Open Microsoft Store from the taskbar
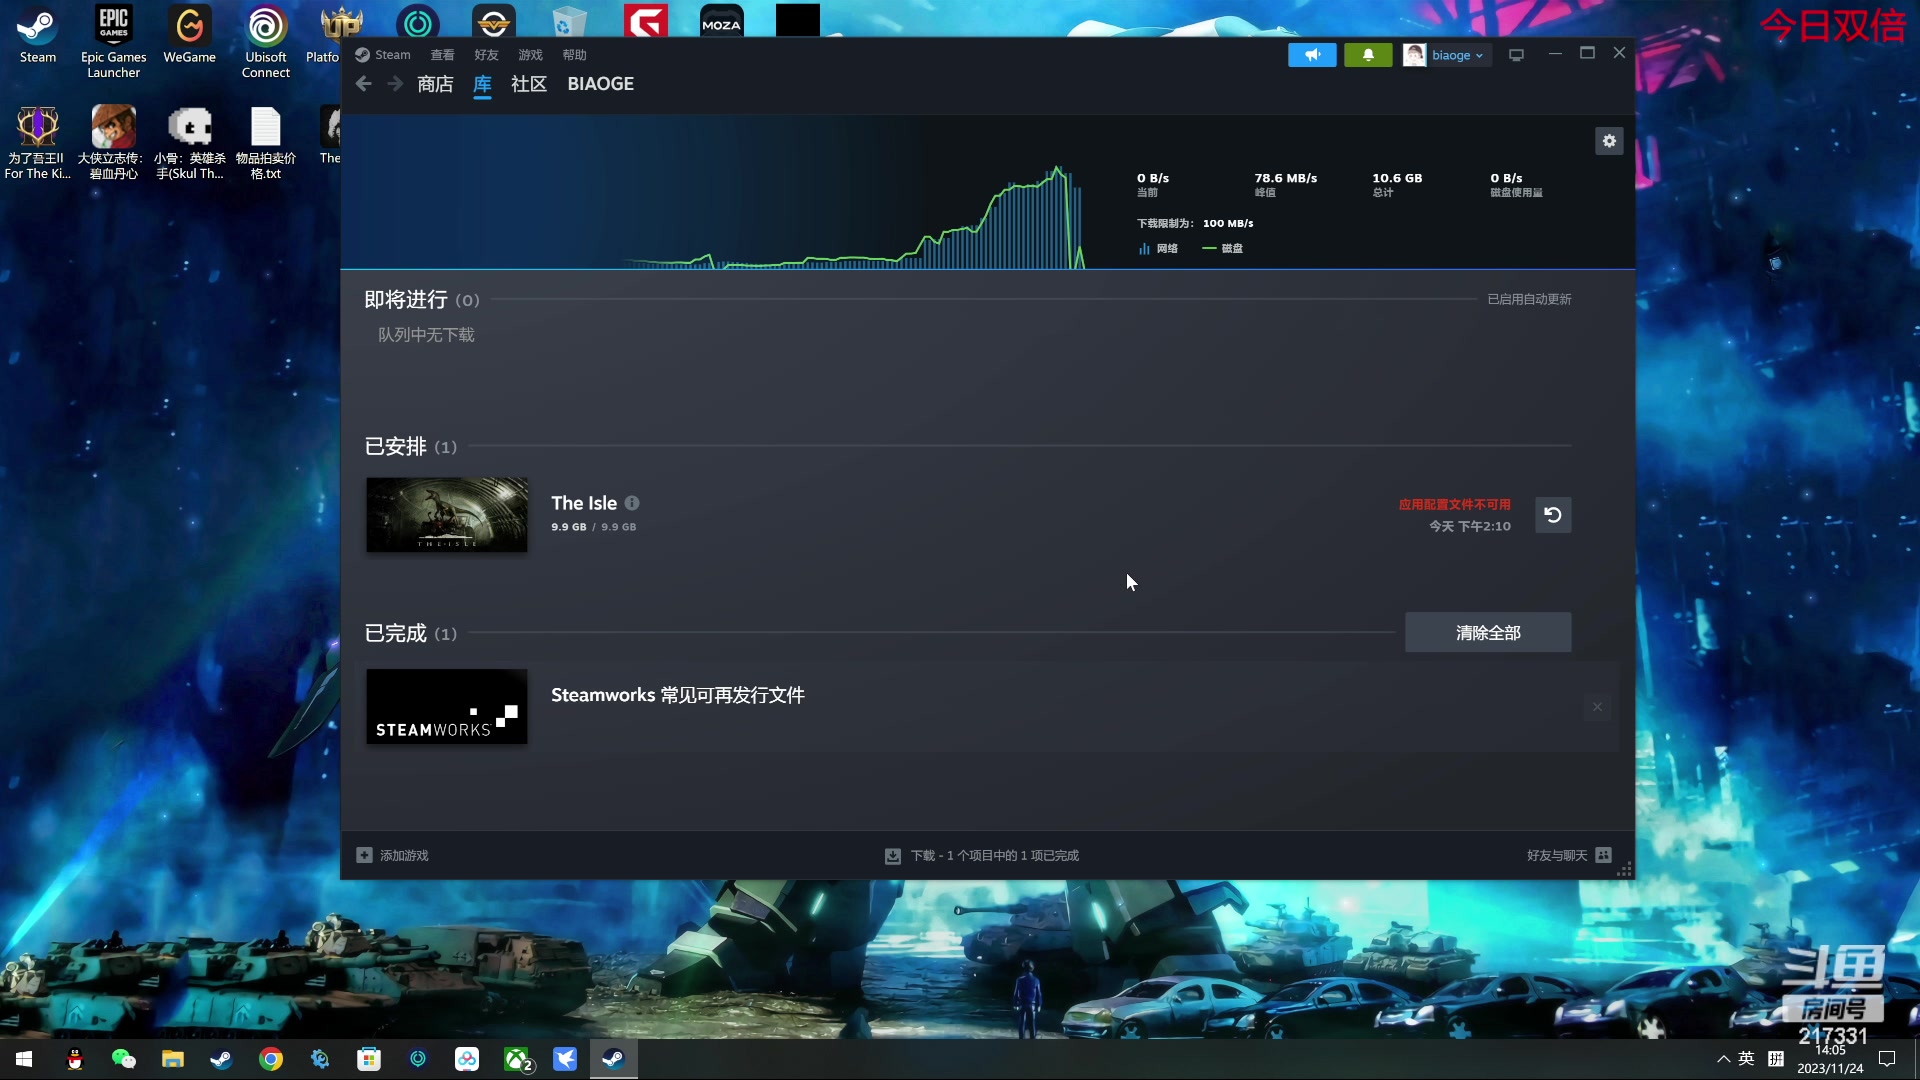 point(369,1059)
